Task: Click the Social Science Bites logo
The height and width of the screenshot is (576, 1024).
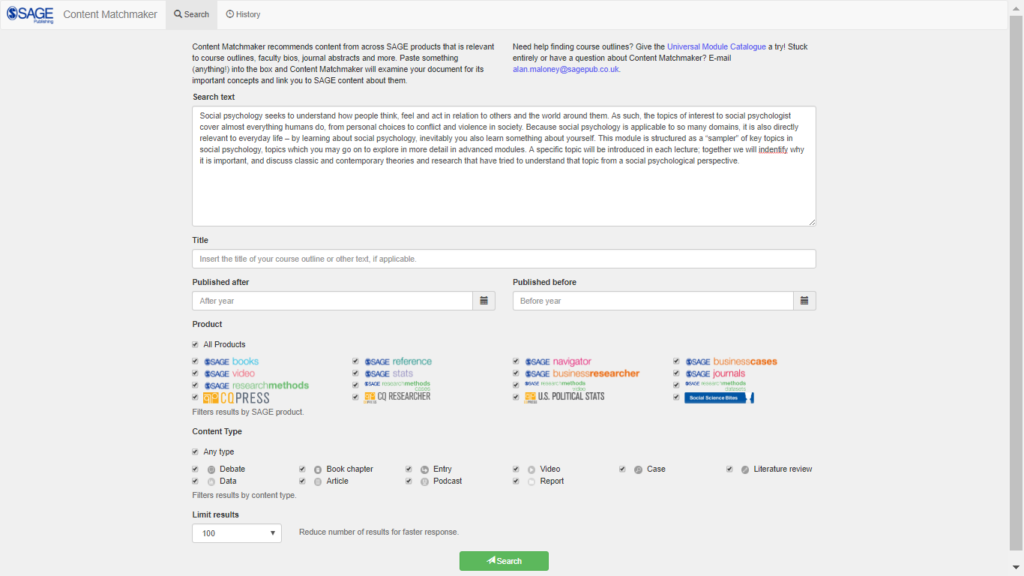Action: 718,398
